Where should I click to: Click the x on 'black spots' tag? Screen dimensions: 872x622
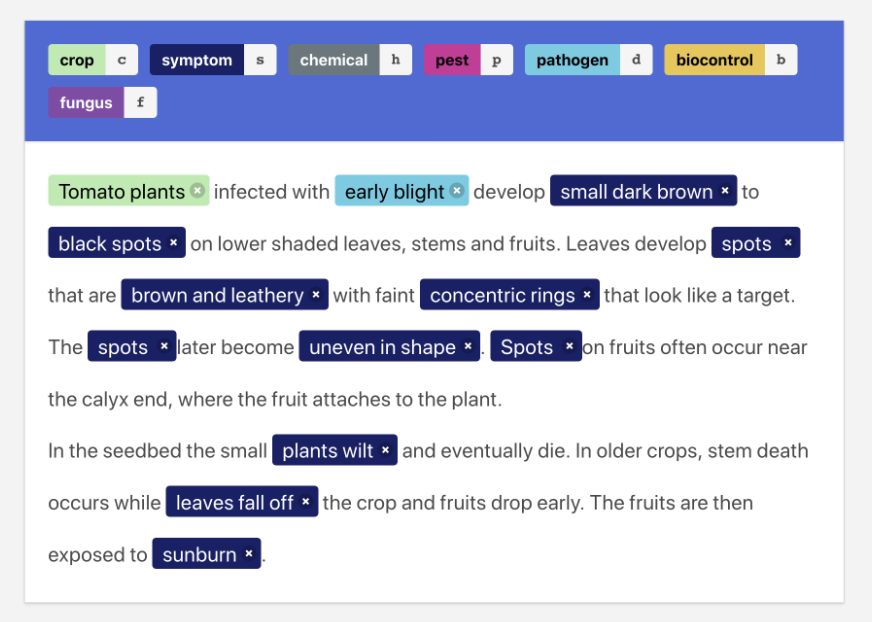point(173,243)
